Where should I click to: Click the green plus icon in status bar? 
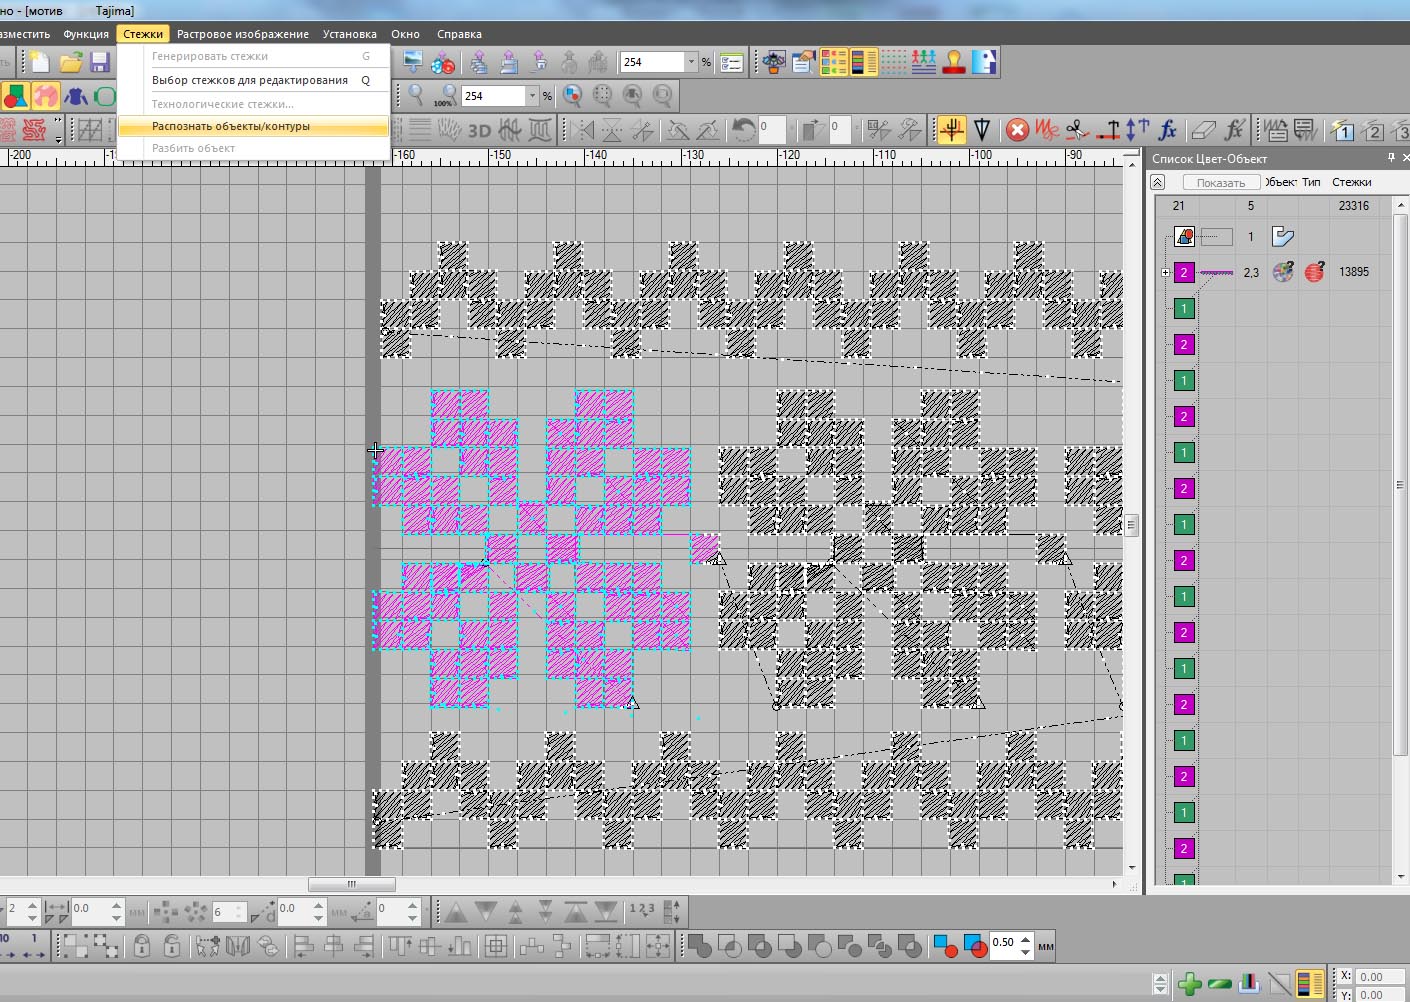1189,984
